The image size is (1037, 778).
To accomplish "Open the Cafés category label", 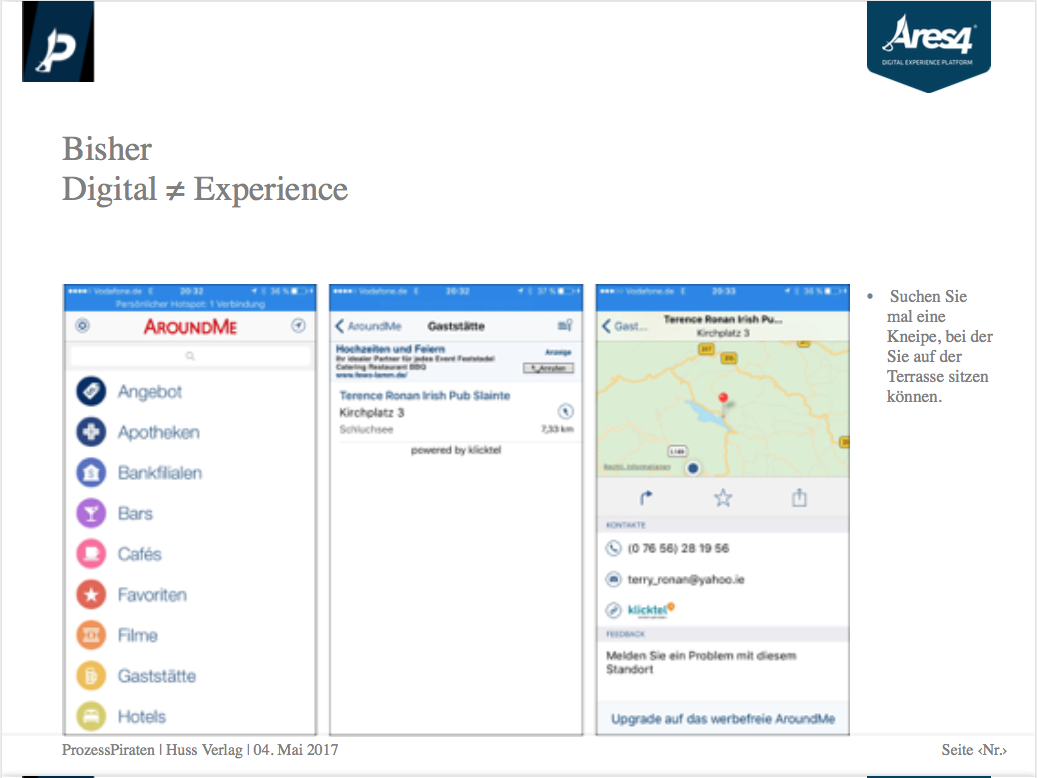I will (x=140, y=554).
